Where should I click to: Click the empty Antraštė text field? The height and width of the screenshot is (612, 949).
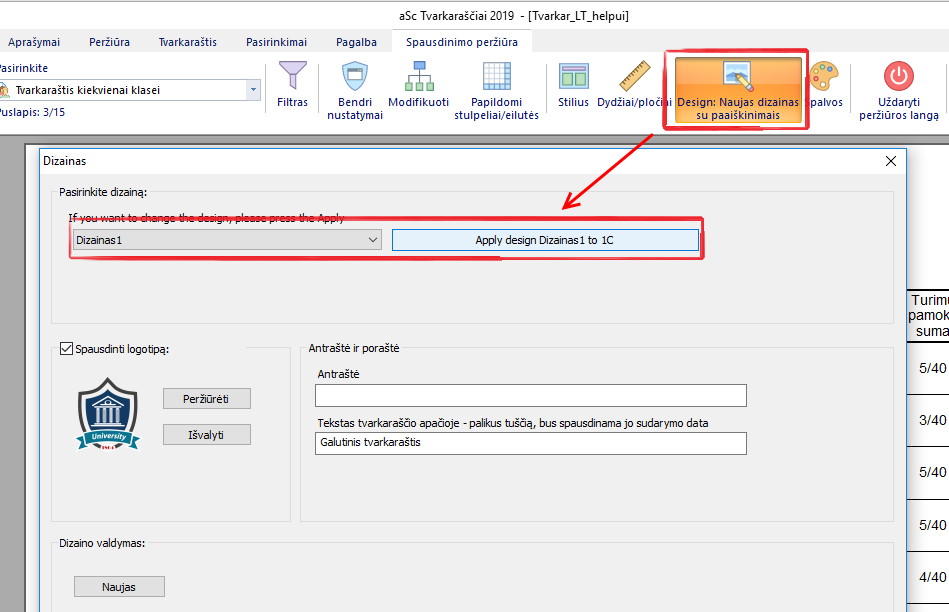[x=531, y=396]
